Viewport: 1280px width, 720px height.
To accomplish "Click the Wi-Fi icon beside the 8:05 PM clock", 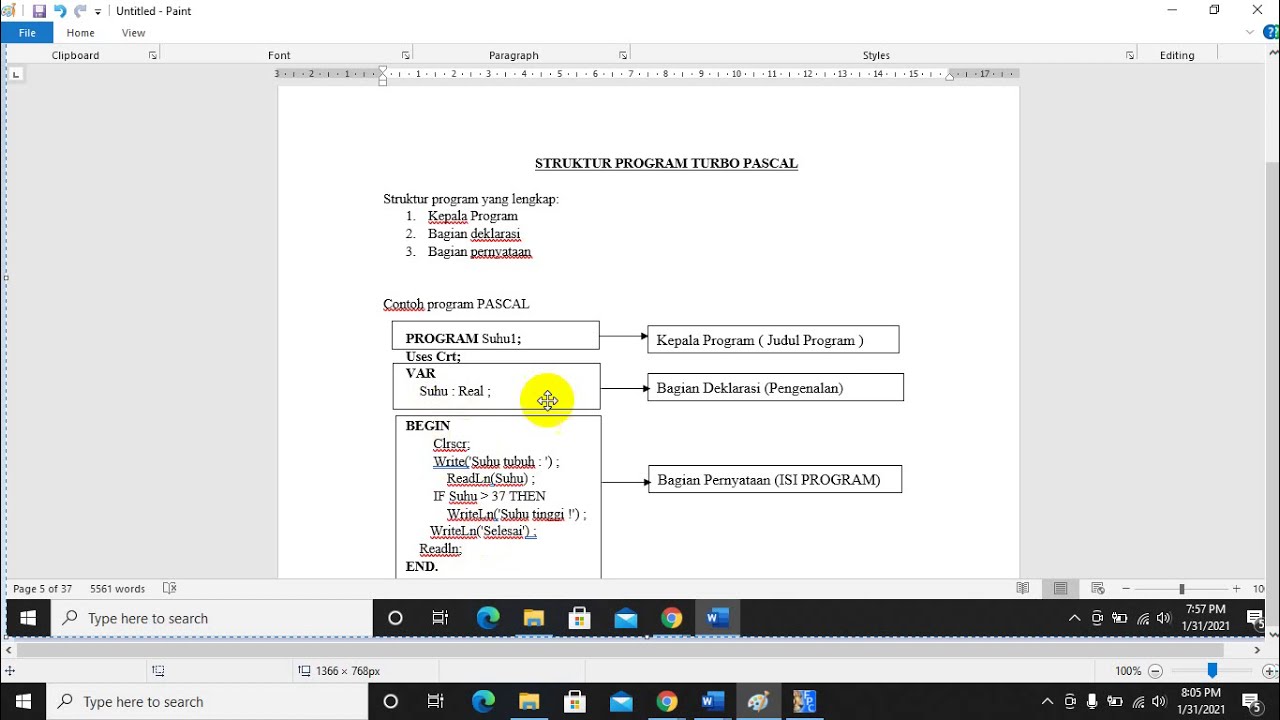I will [x=1137, y=702].
